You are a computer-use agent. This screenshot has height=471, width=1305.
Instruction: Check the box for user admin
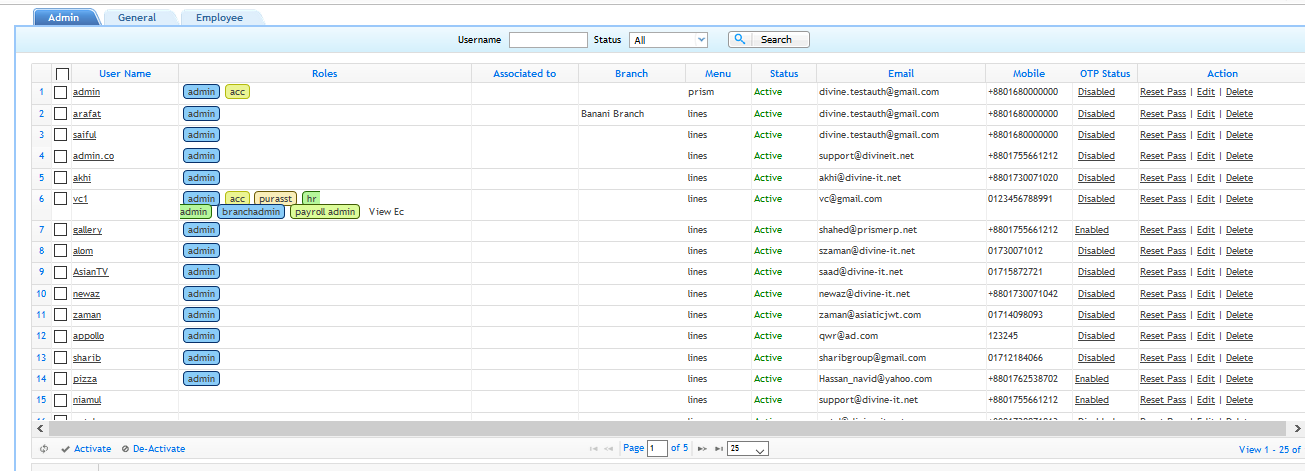click(60, 92)
